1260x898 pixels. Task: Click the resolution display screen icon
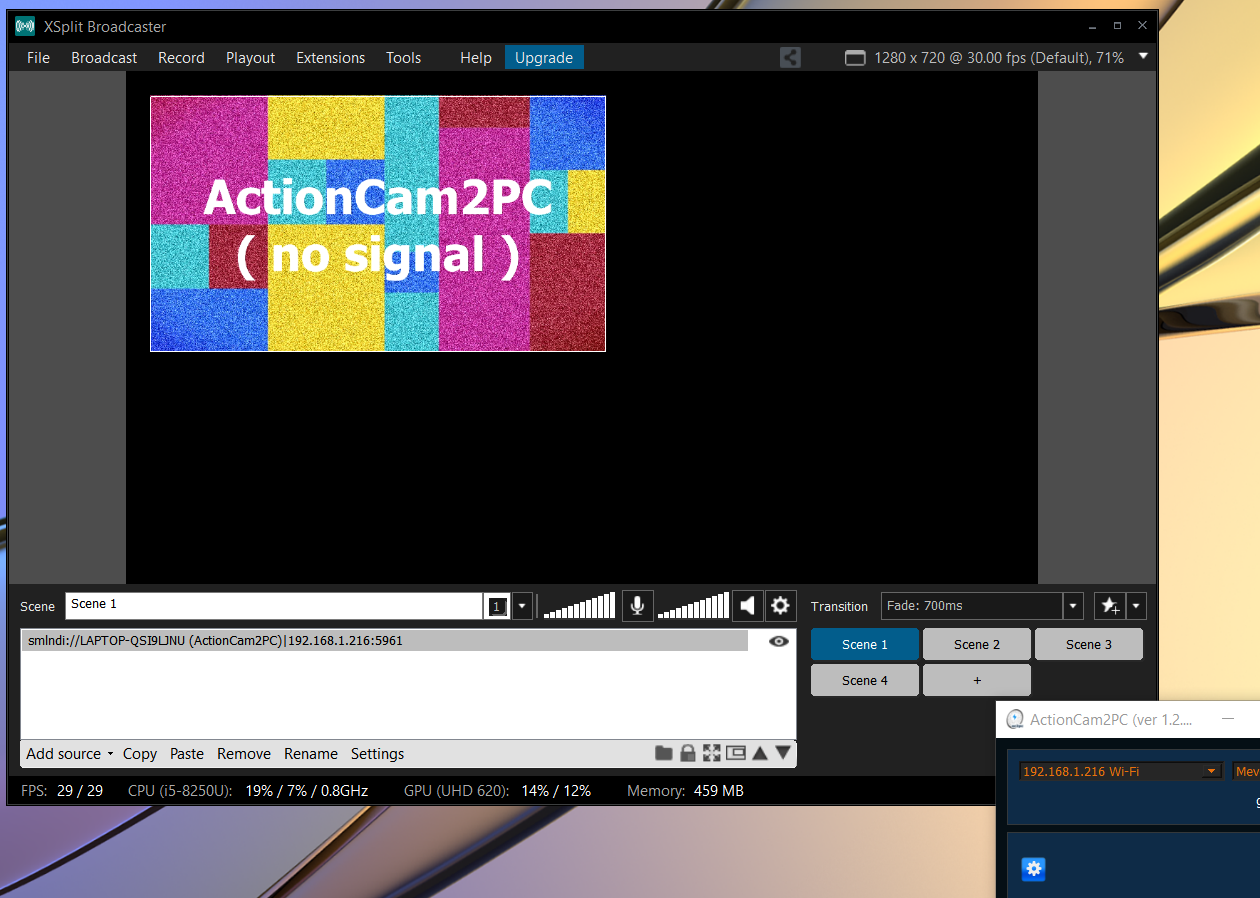[855, 58]
